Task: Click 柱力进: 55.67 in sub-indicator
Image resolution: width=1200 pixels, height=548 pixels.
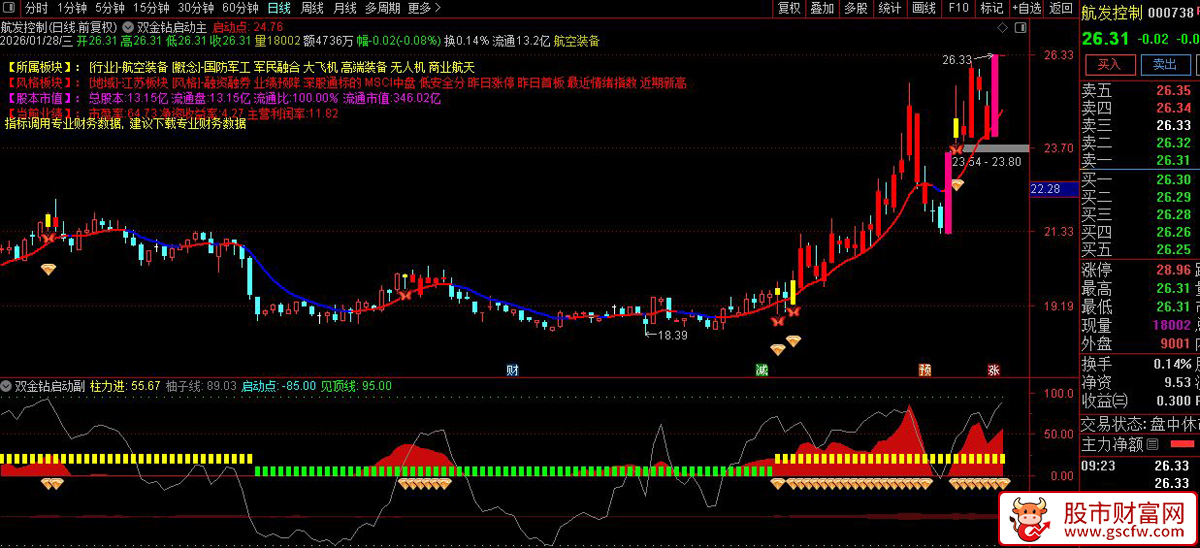Action: [126, 385]
